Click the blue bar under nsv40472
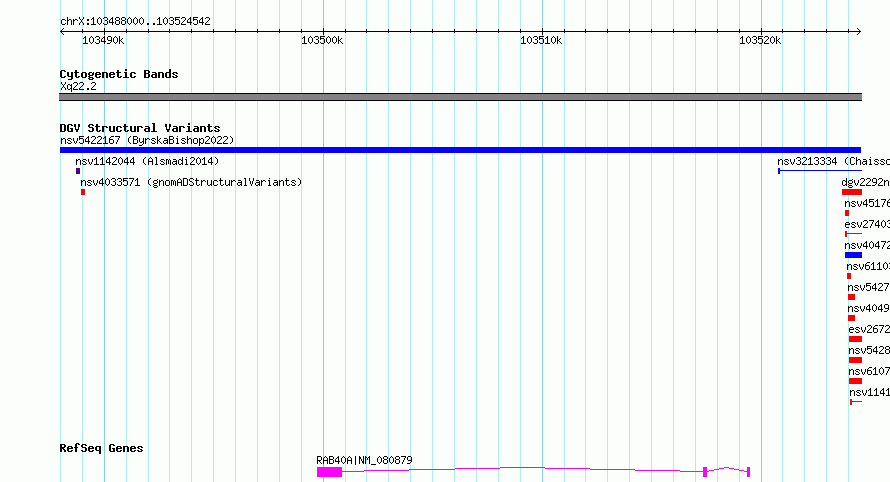 [x=853, y=255]
